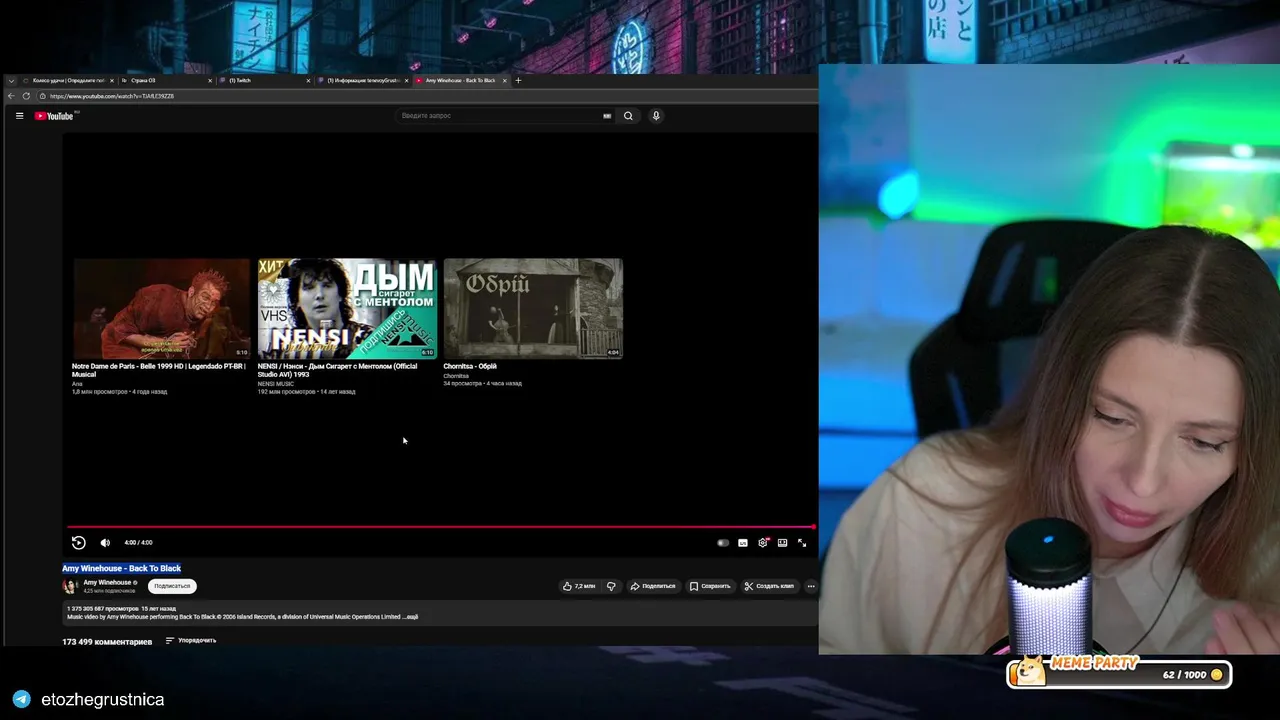This screenshot has width=1280, height=720.
Task: Click the Chornitsa - Обрій title text
Action: 470,366
